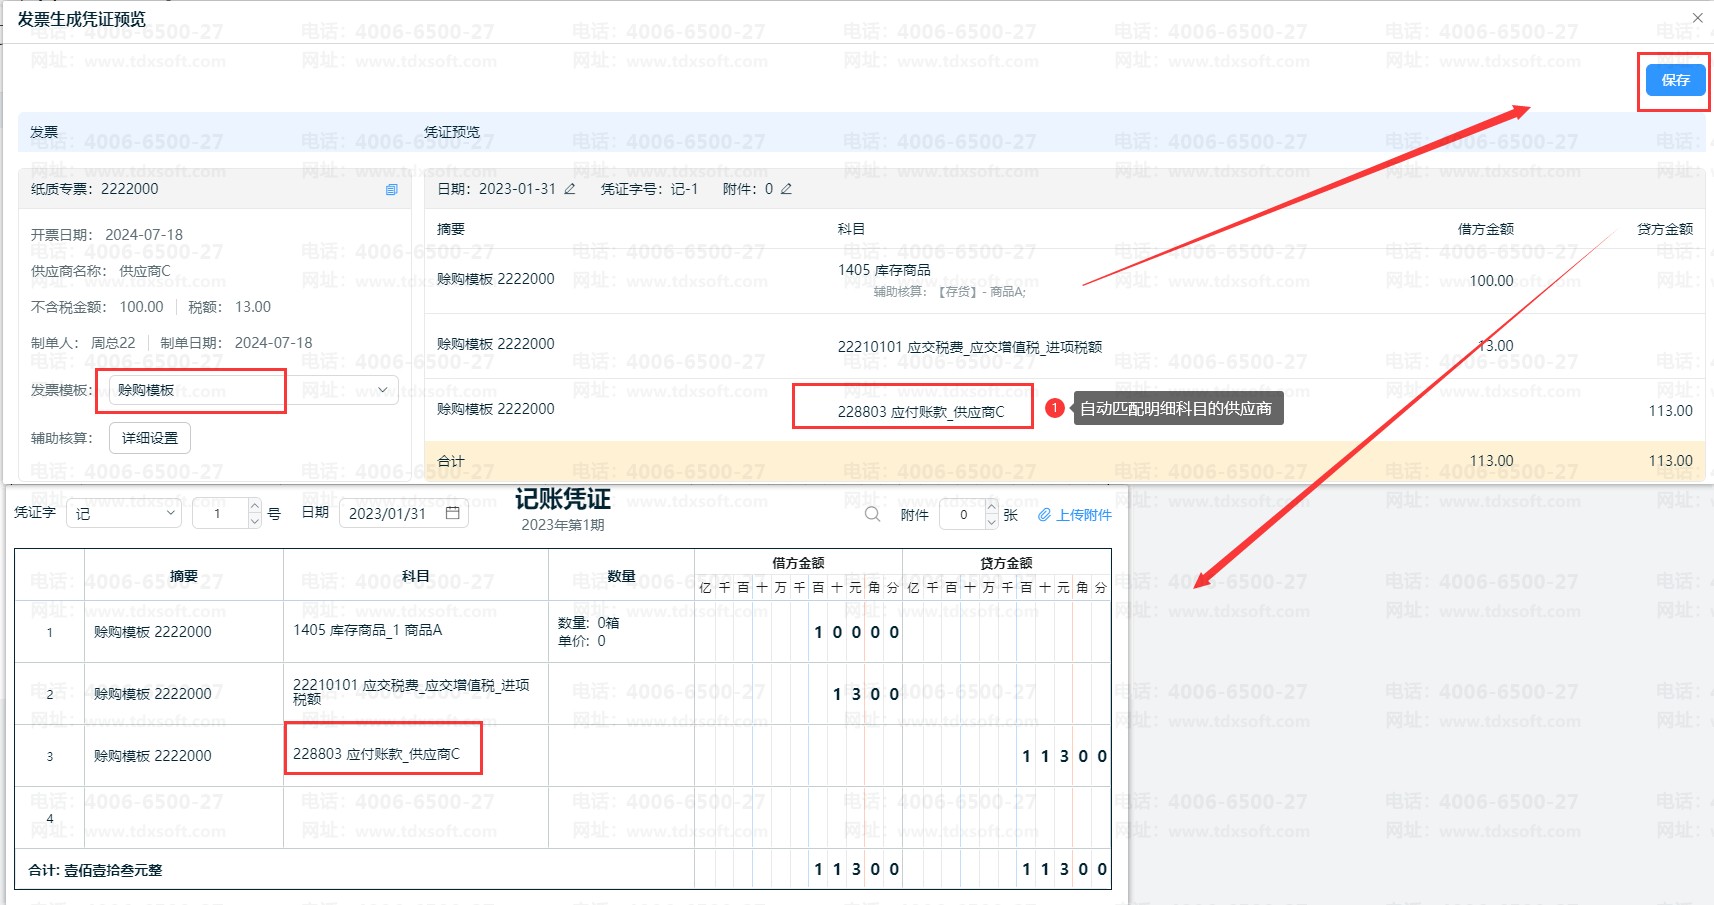Screen dimensions: 1714x905
Task: Click the paperclip 上传附件 link
Action: 1075,515
